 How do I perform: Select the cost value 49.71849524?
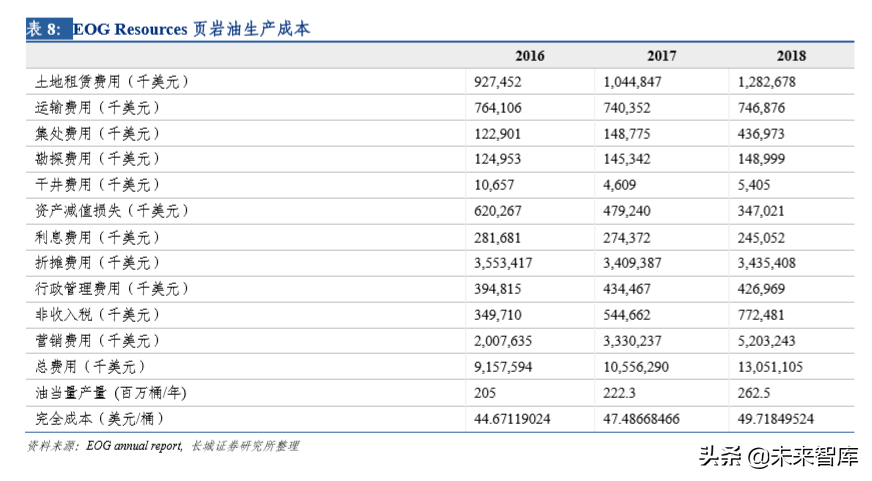click(x=776, y=419)
